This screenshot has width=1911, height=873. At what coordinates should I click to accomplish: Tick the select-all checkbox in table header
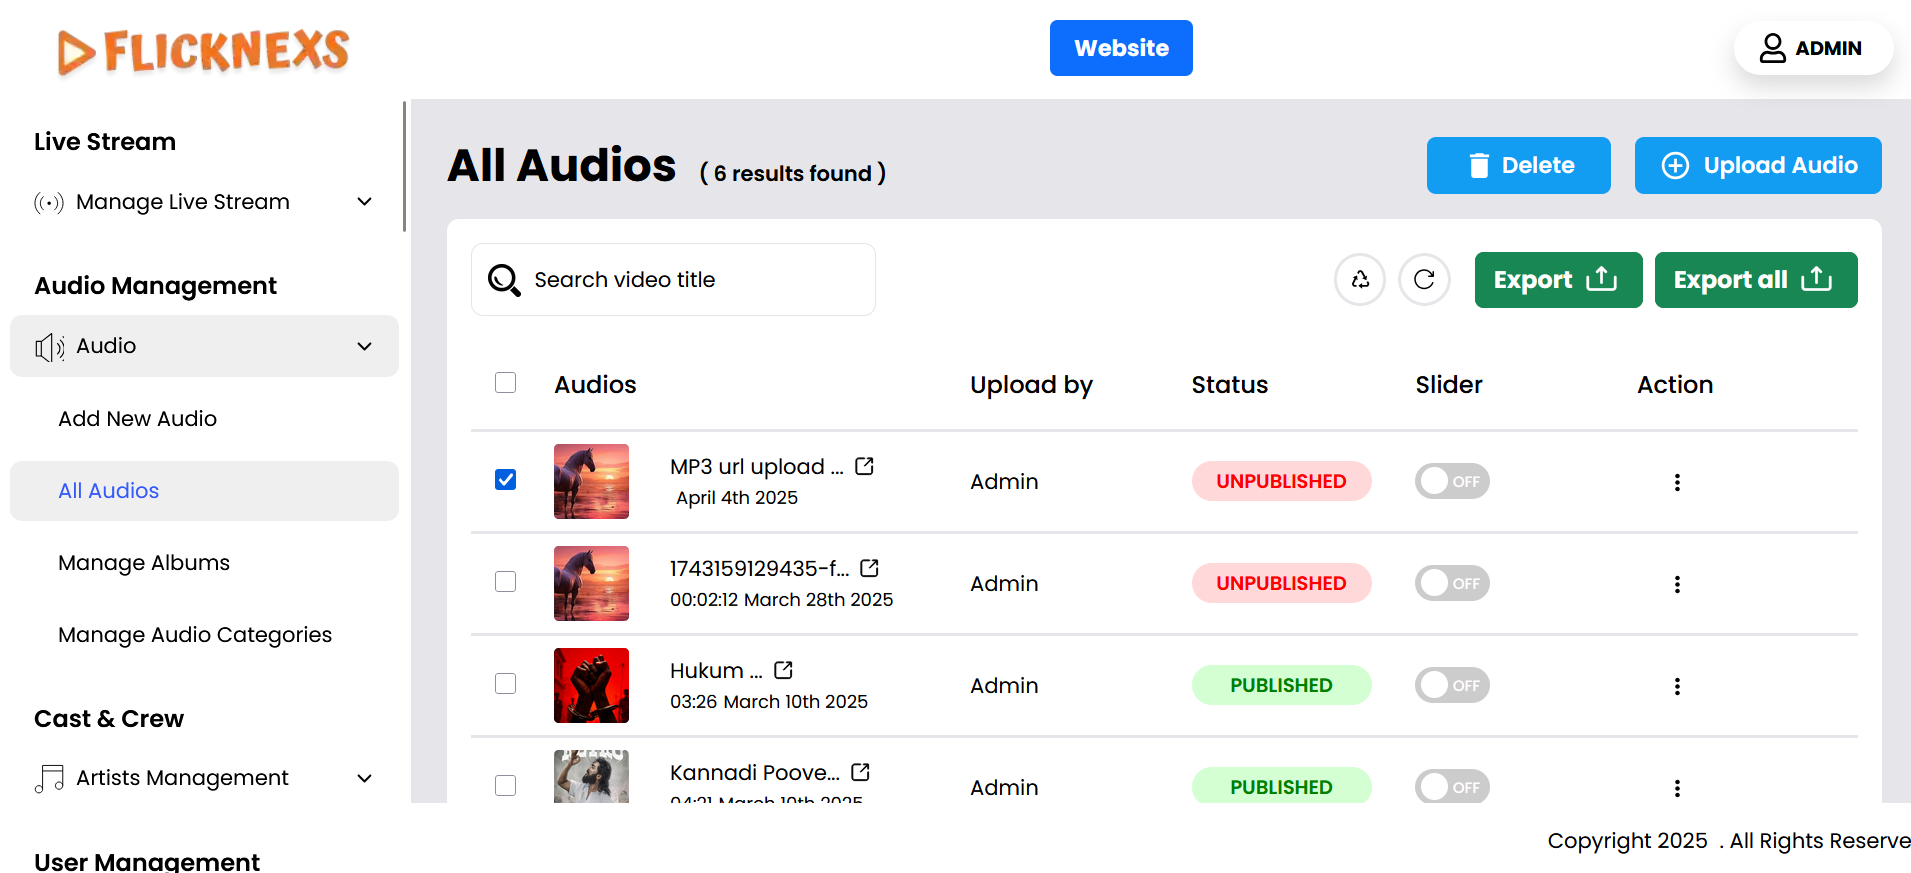point(506,383)
